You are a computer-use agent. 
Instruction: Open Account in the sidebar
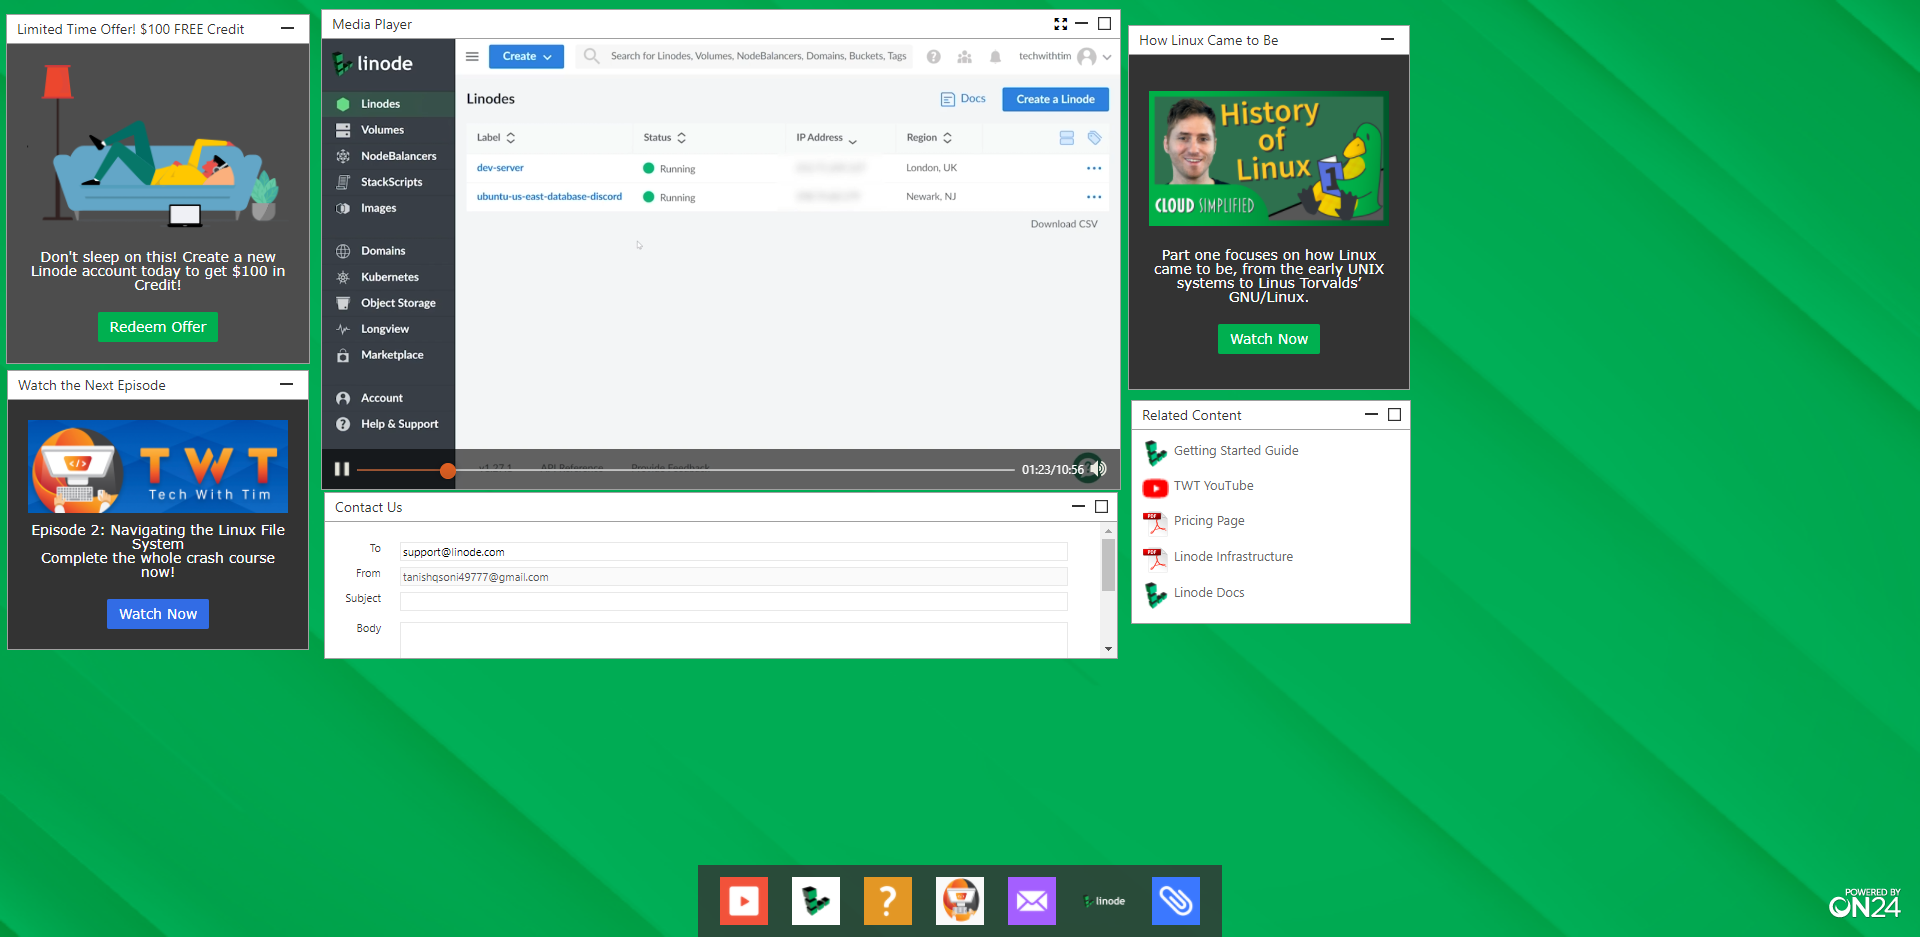click(388, 398)
